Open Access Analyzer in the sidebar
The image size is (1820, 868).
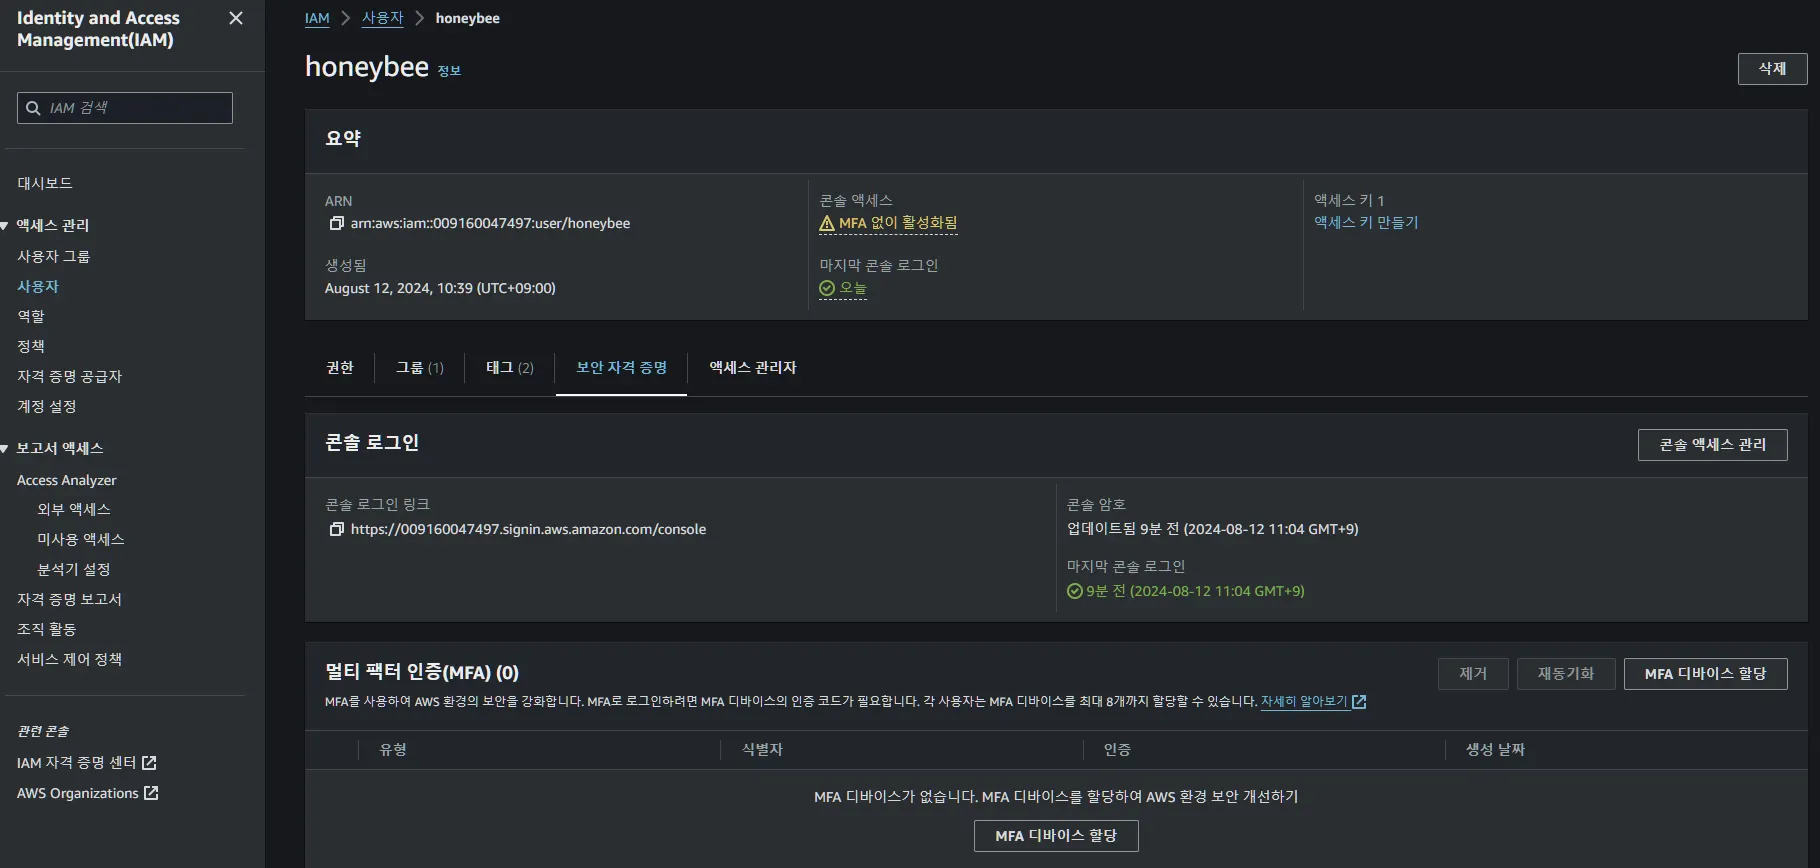point(67,481)
